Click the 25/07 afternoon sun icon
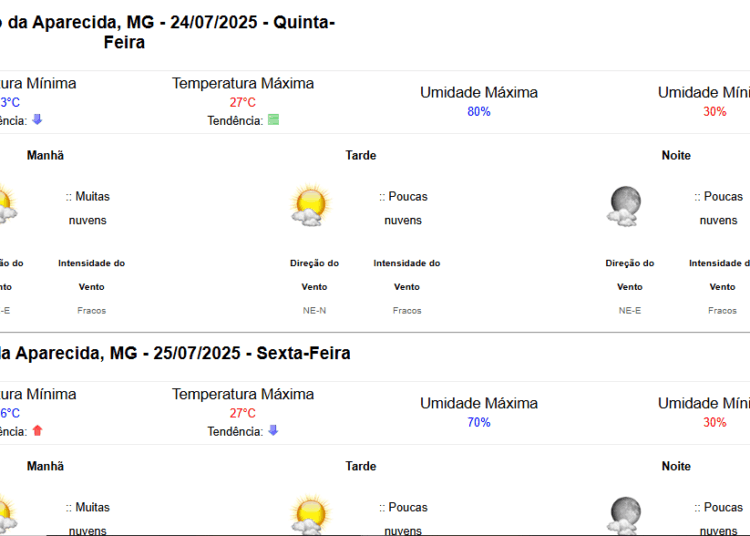Image resolution: width=750 pixels, height=536 pixels. click(x=310, y=515)
